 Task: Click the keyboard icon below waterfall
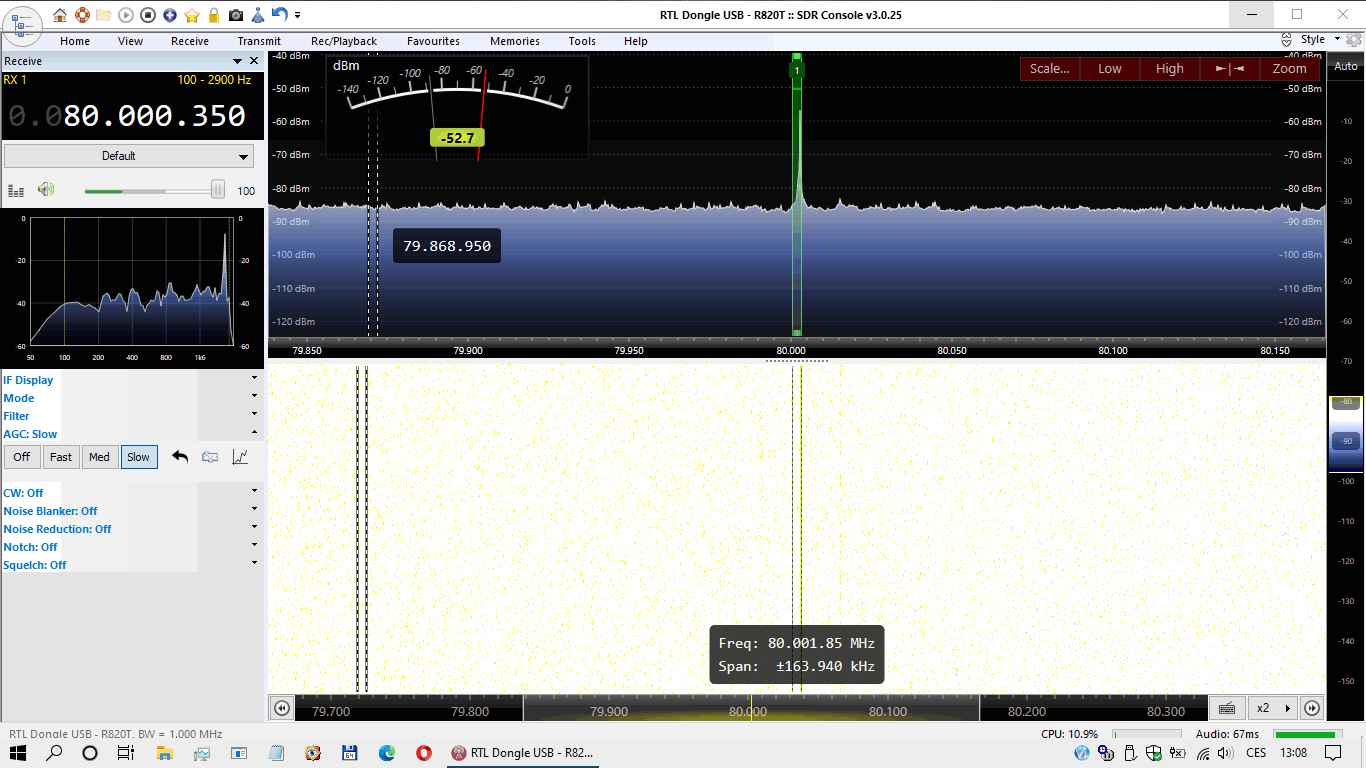coord(1227,708)
